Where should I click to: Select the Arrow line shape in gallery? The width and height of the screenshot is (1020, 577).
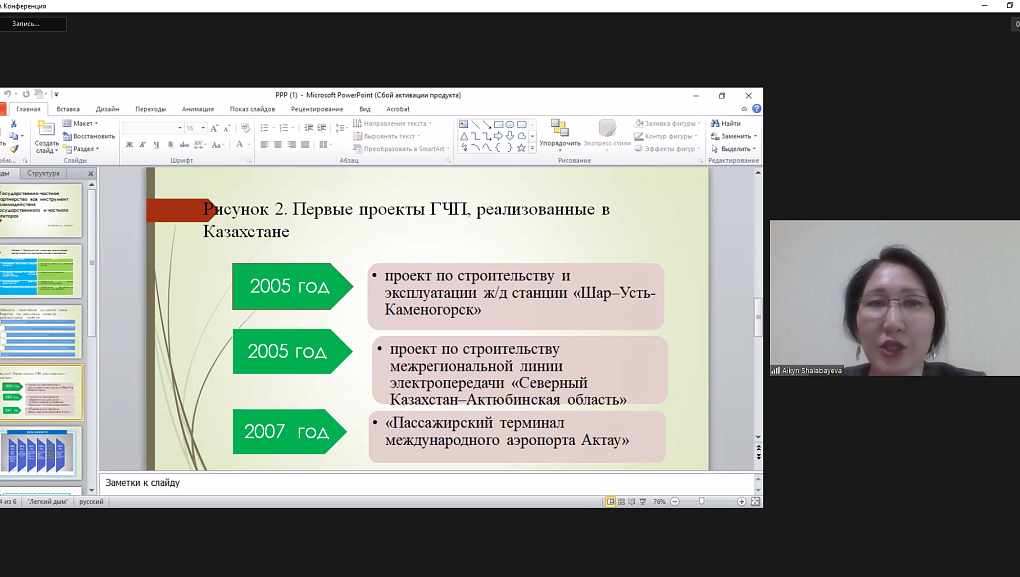[x=487, y=124]
